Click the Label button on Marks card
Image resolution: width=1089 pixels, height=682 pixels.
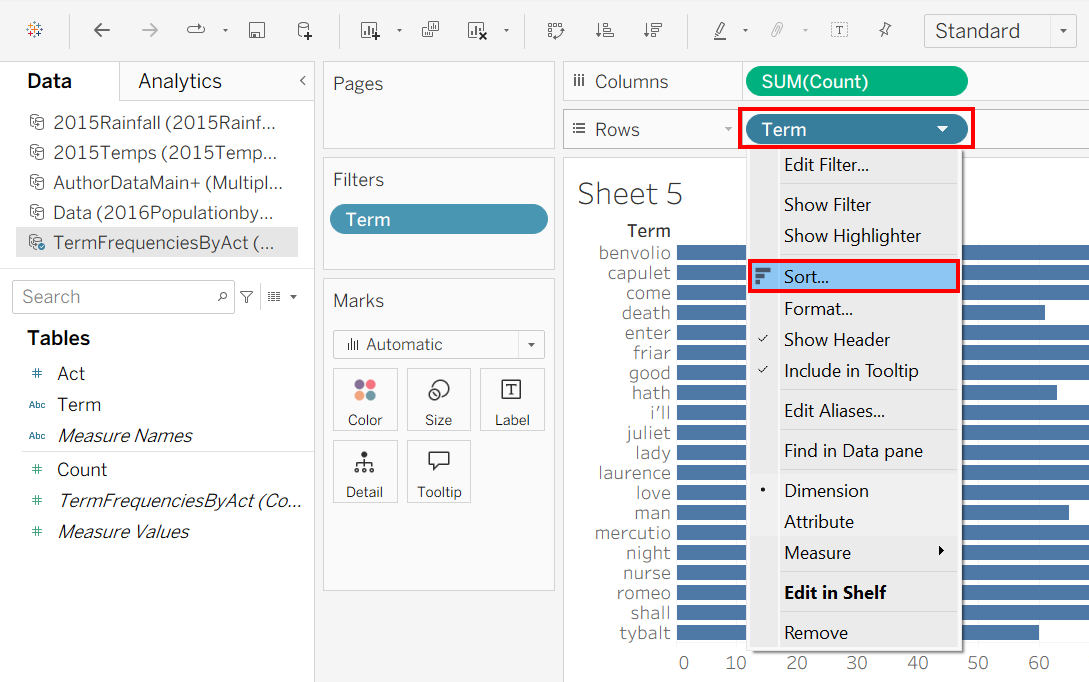click(512, 399)
